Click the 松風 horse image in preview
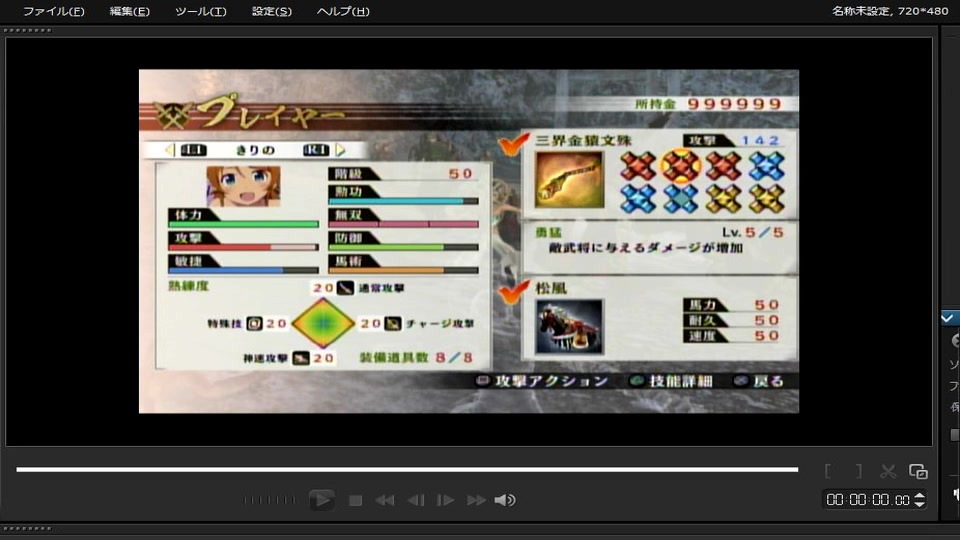Screen dimensions: 960x540 569,327
